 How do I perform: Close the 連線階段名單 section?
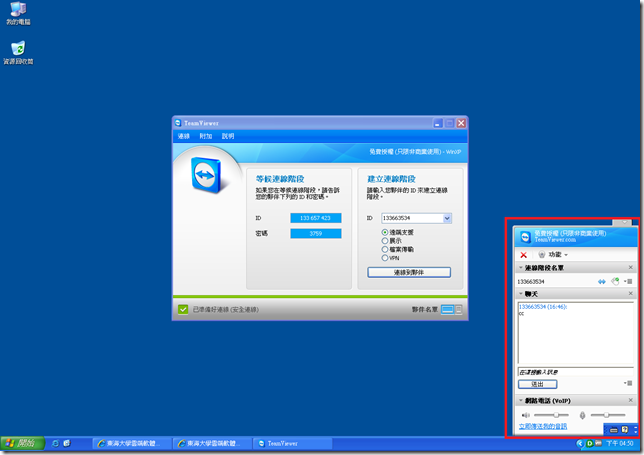[x=631, y=268]
